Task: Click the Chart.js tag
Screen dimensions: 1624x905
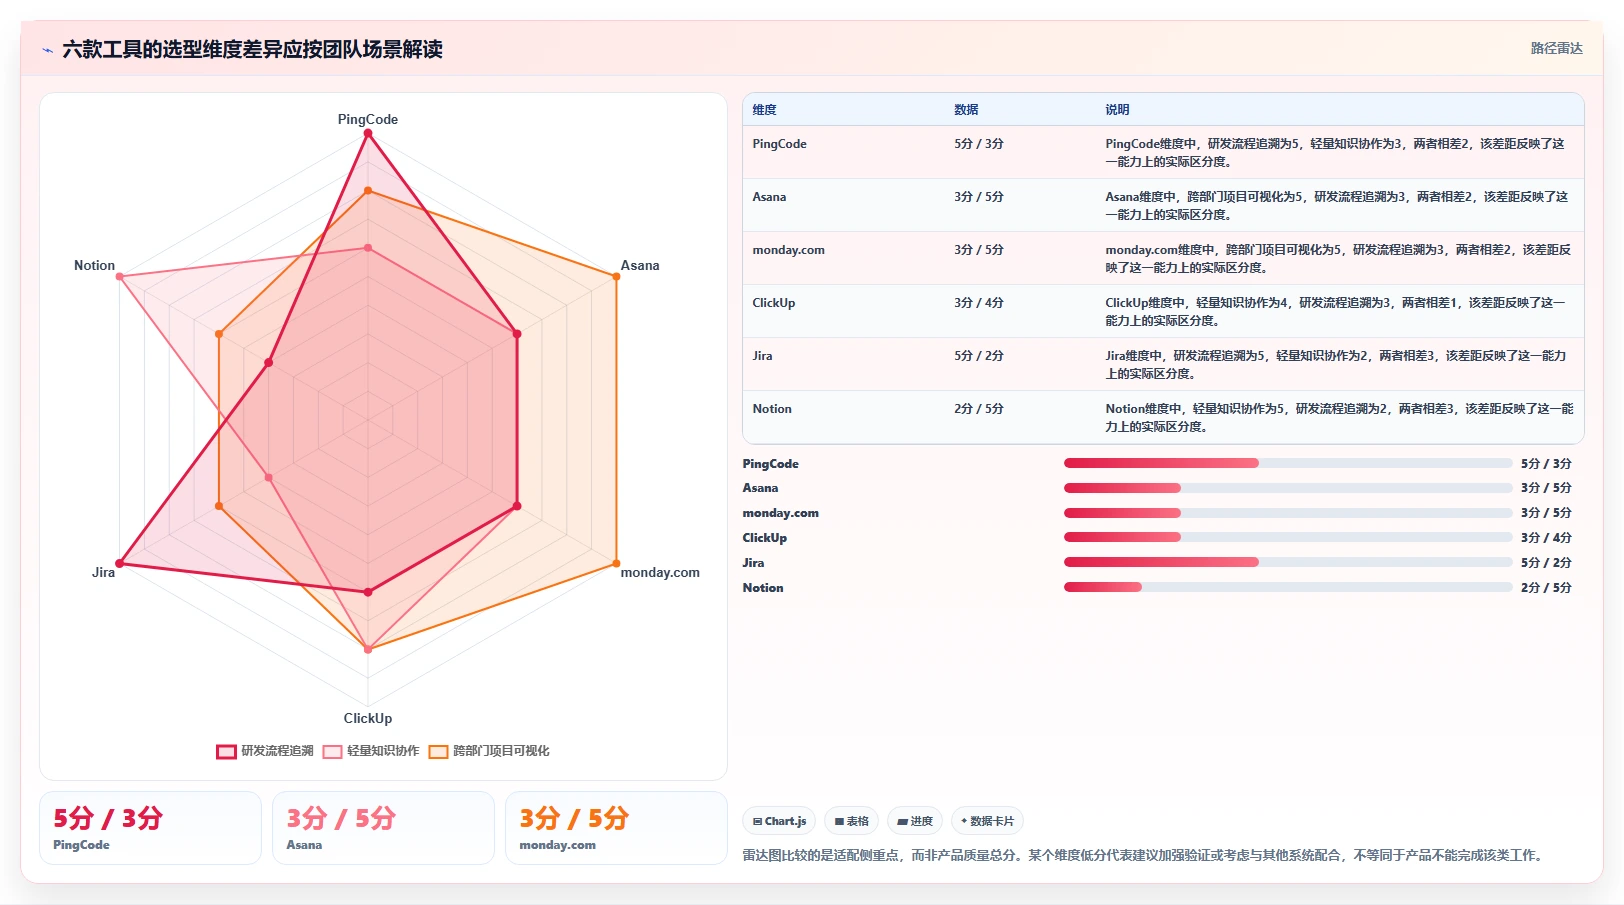Action: 779,821
